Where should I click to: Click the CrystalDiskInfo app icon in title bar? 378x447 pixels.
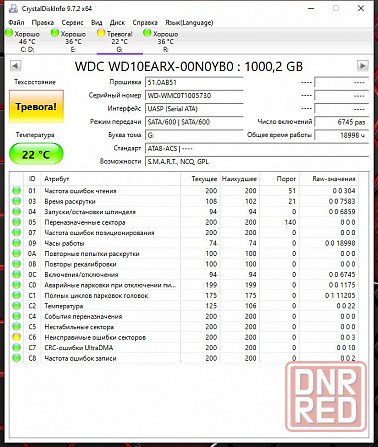coord(13,8)
